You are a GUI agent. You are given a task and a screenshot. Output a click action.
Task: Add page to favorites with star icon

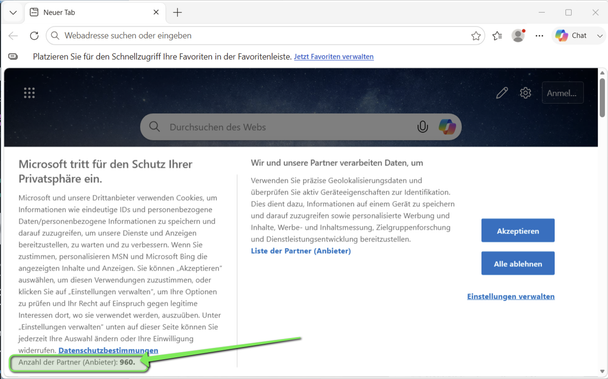476,36
